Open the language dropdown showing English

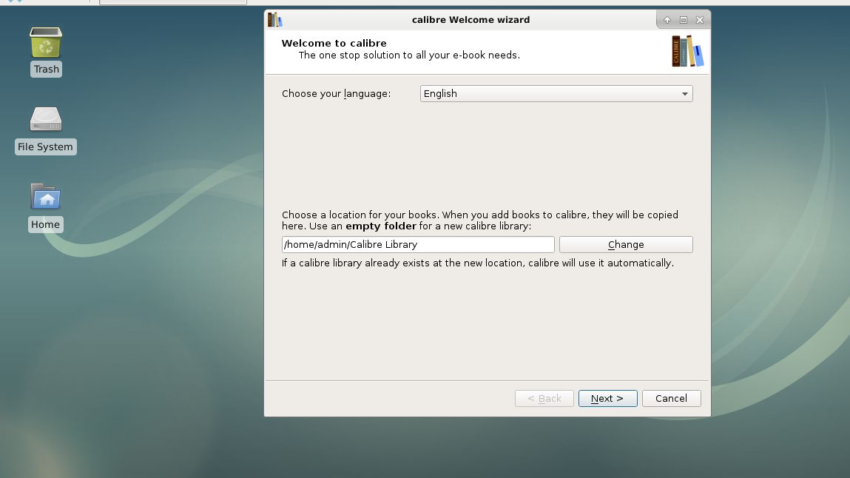click(556, 94)
